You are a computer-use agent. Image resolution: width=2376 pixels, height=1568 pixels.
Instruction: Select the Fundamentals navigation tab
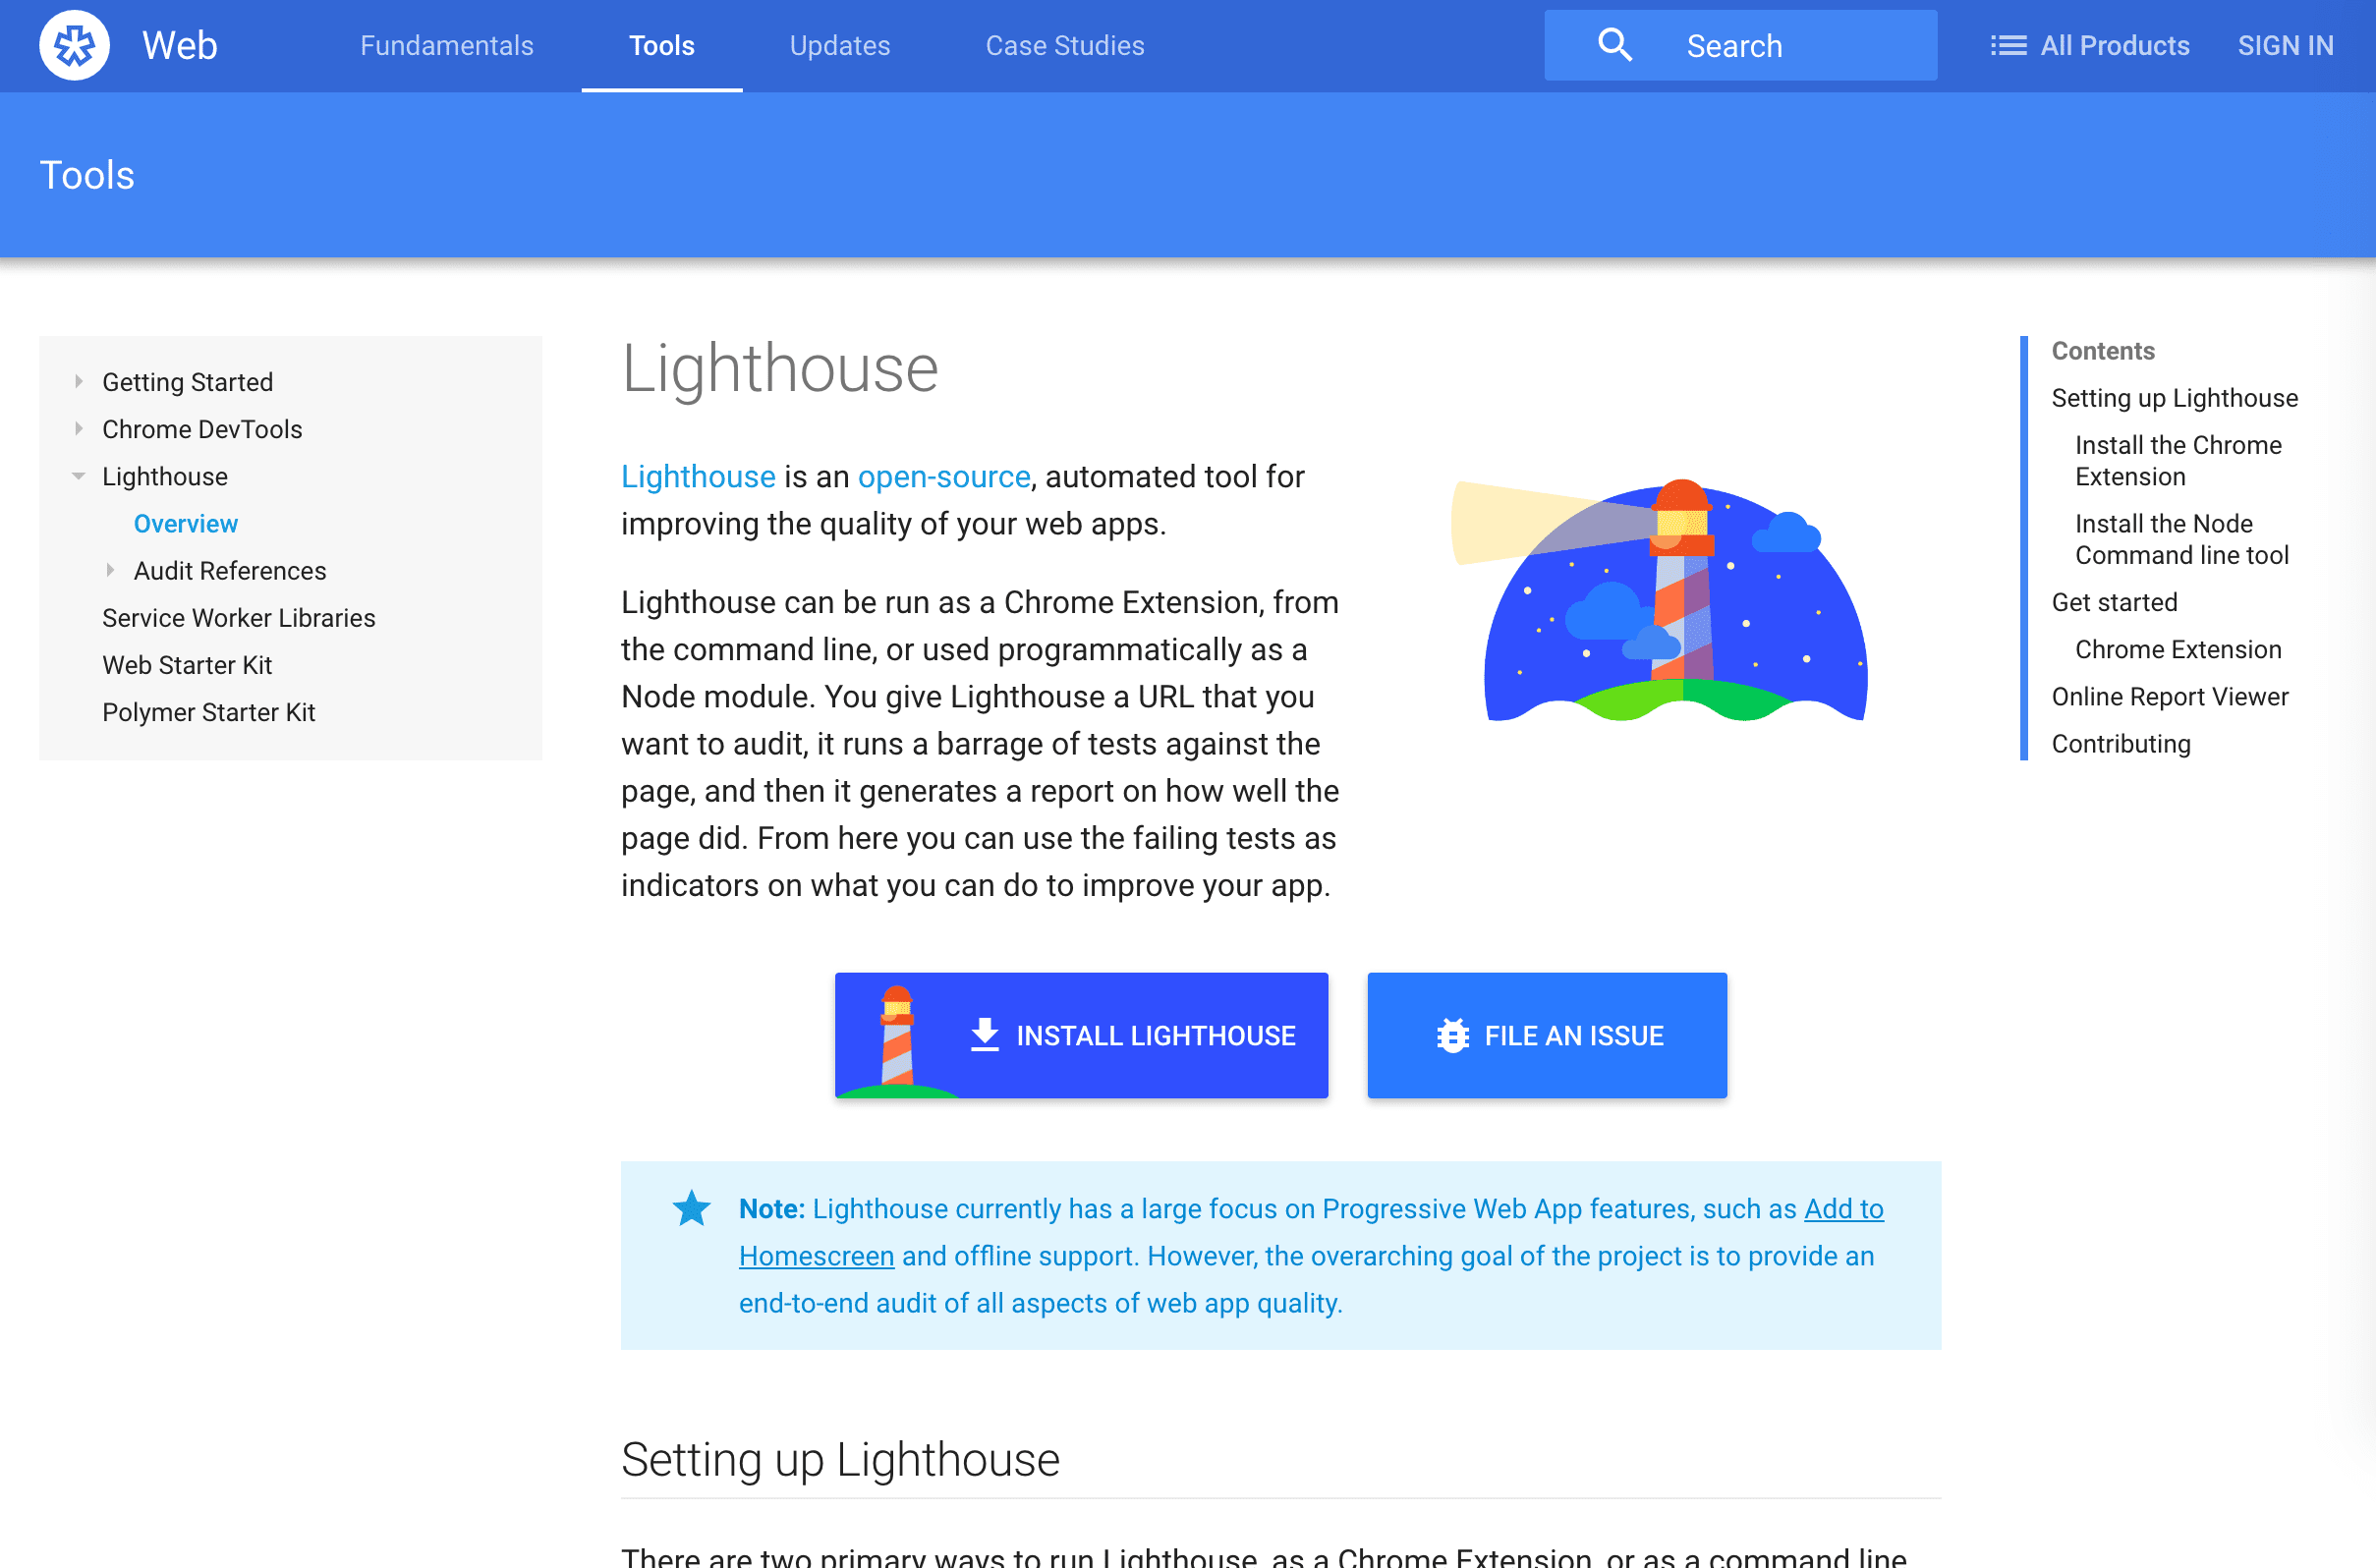click(444, 45)
